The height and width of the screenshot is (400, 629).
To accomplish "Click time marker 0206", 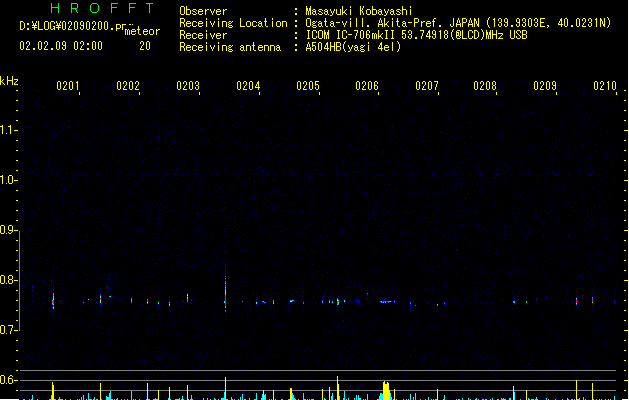I will point(367,86).
